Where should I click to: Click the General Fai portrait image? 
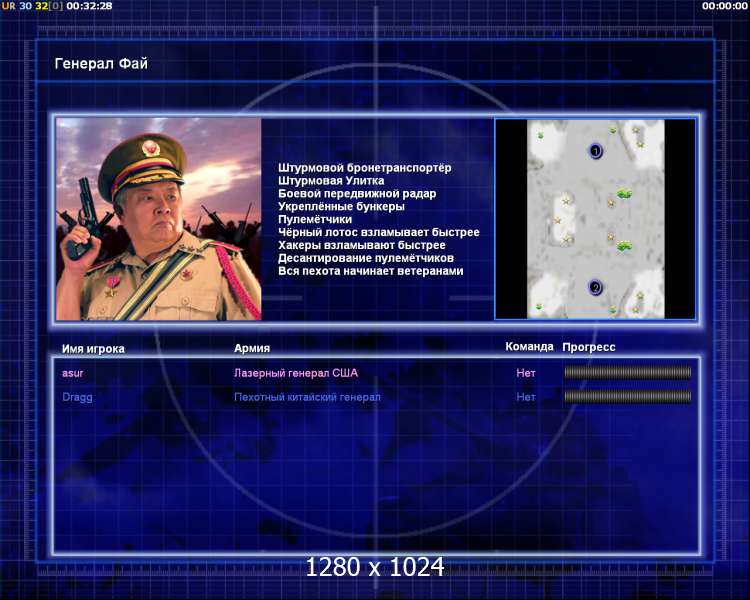tap(159, 219)
